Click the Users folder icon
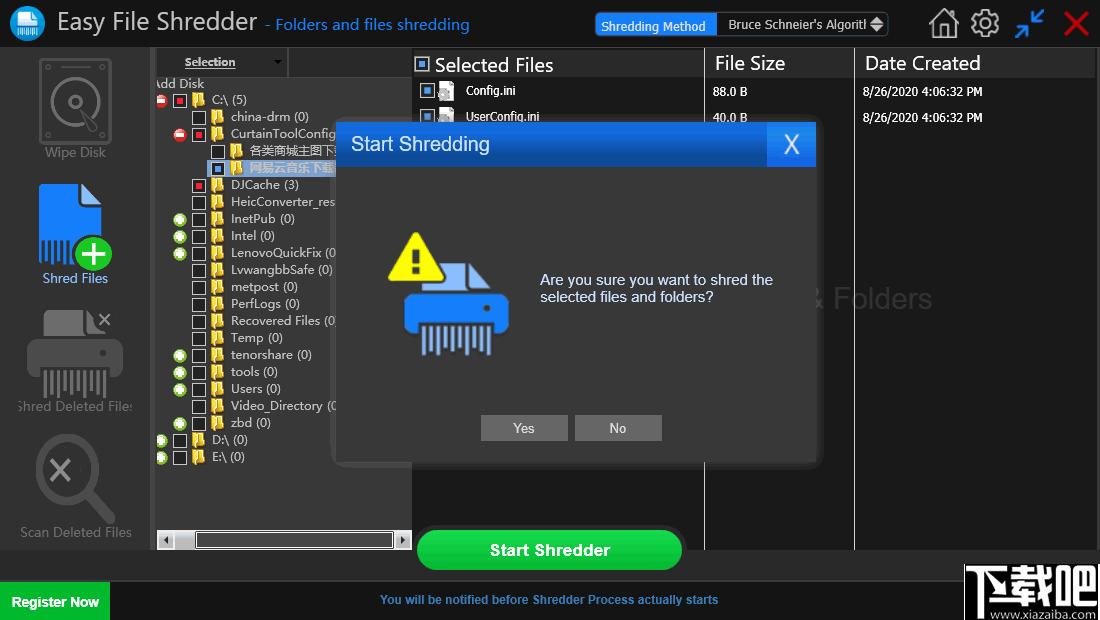1100x620 pixels. (217, 389)
